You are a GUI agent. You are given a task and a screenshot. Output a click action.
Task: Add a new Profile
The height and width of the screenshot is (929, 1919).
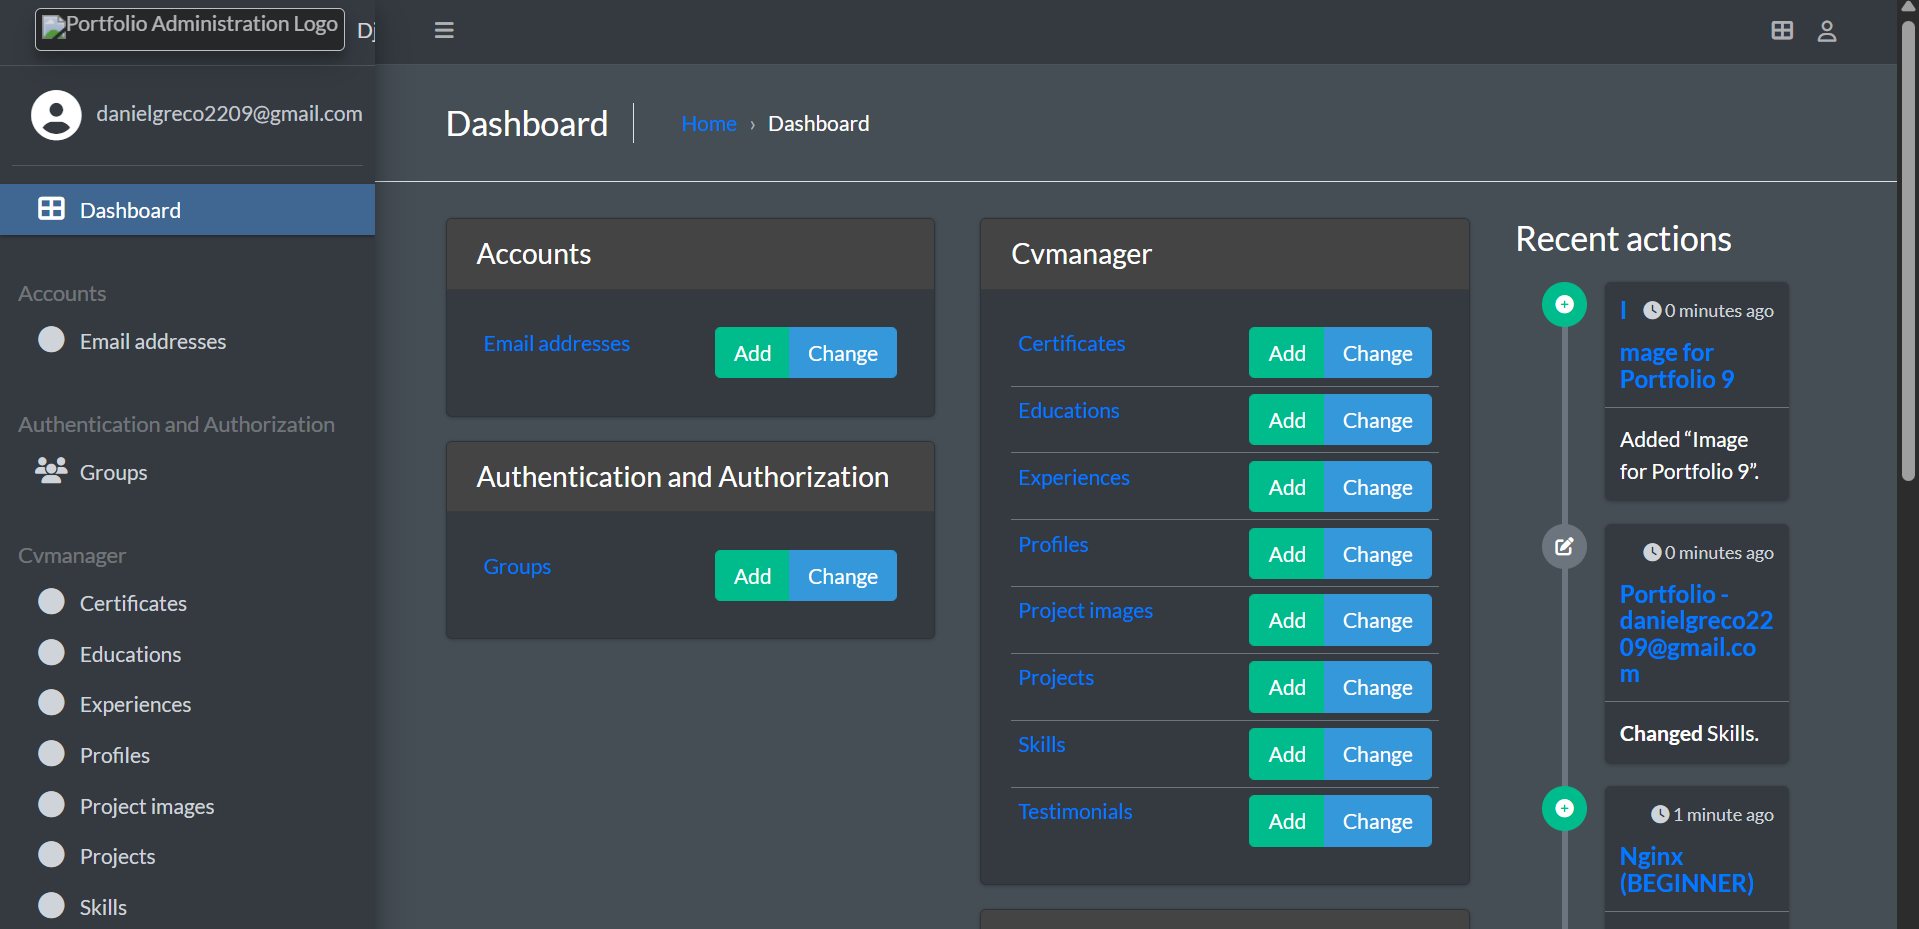pos(1287,554)
